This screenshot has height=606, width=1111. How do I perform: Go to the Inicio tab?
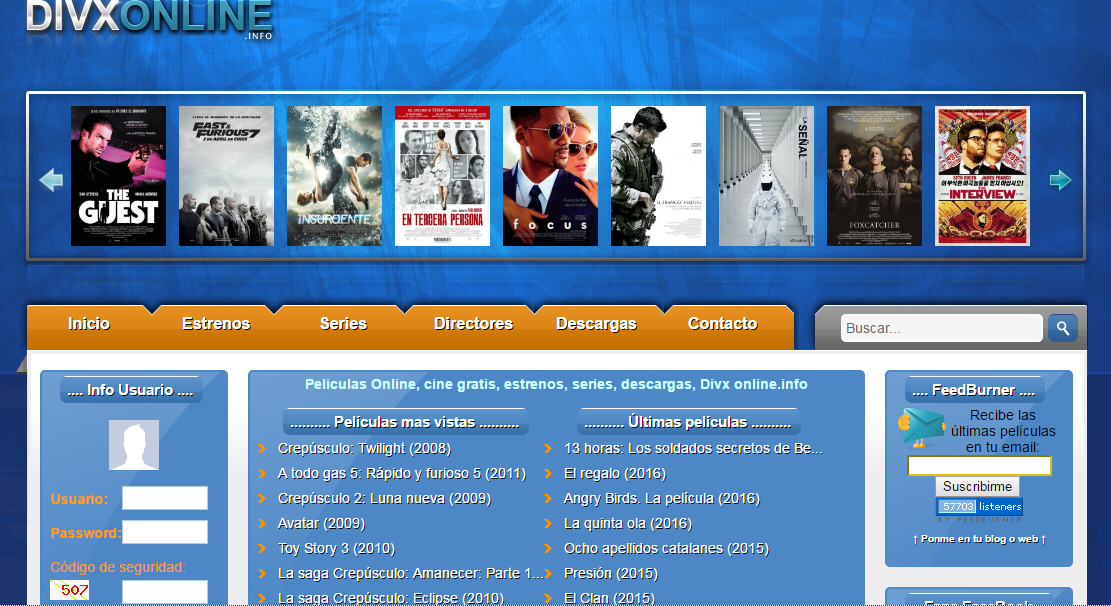tap(89, 324)
